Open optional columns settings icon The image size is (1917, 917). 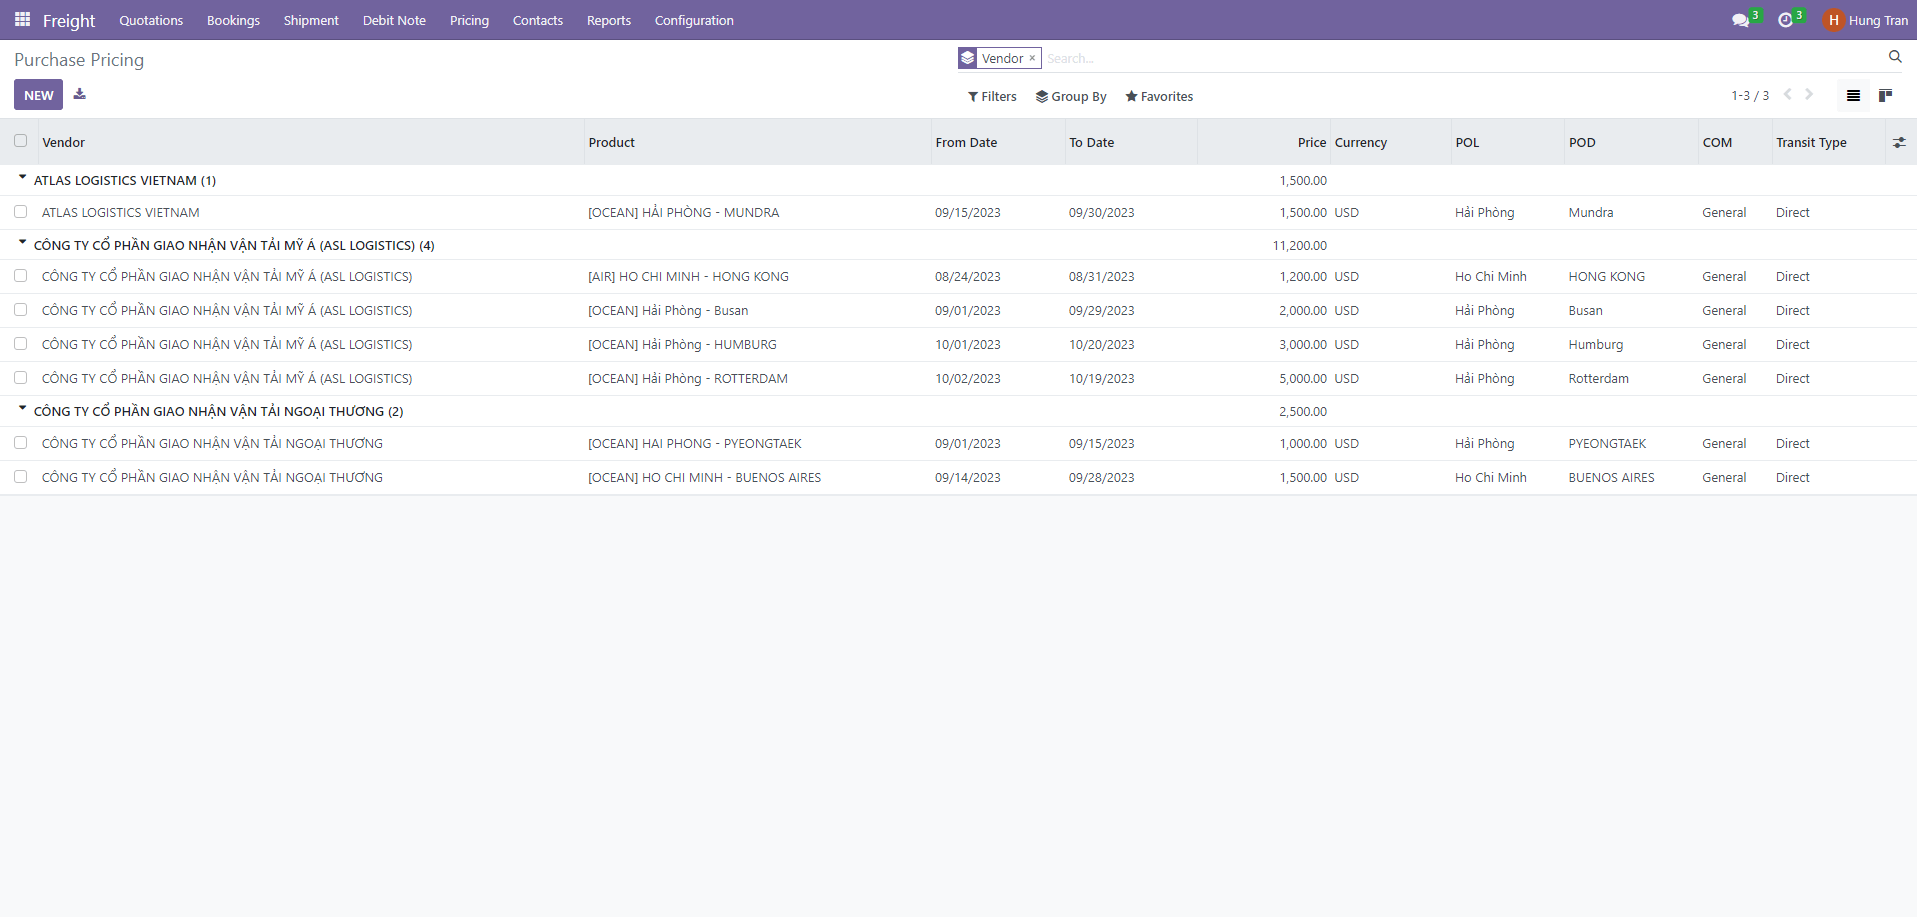click(x=1899, y=143)
